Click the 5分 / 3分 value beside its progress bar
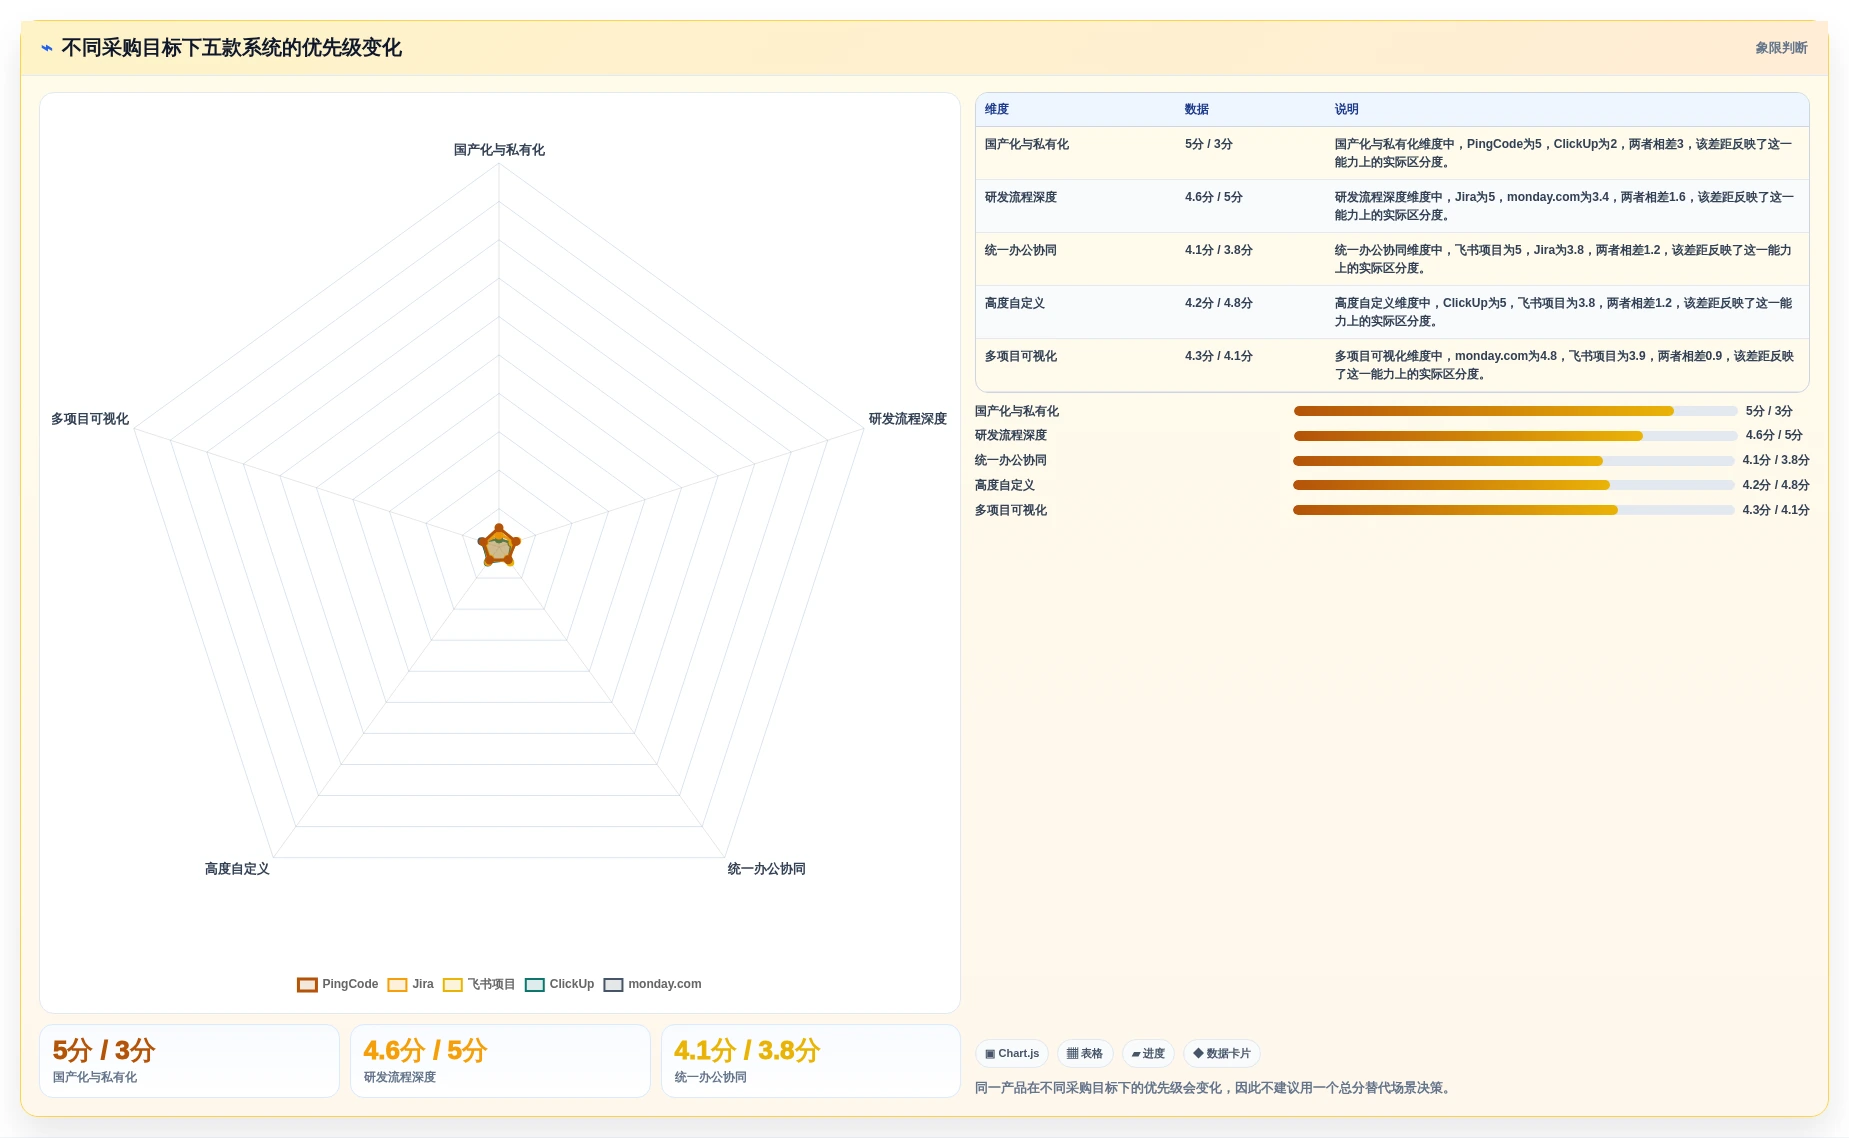The height and width of the screenshot is (1138, 1849). pos(1769,411)
